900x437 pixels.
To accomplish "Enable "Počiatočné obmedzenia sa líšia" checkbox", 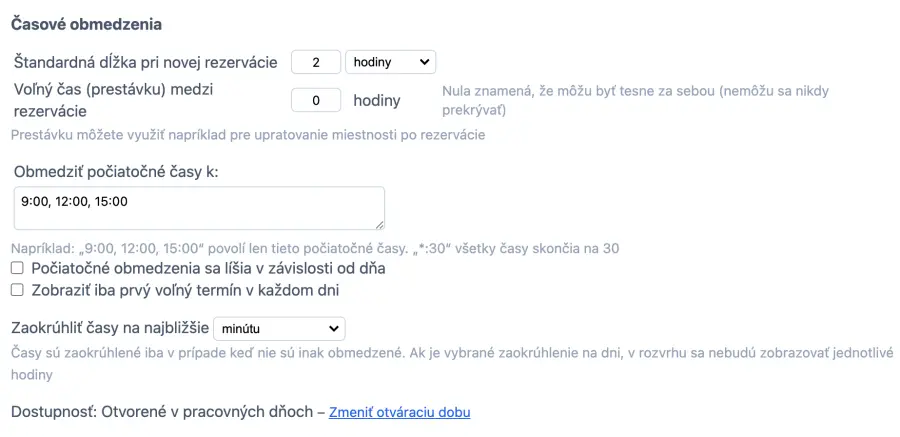I will point(17,268).
